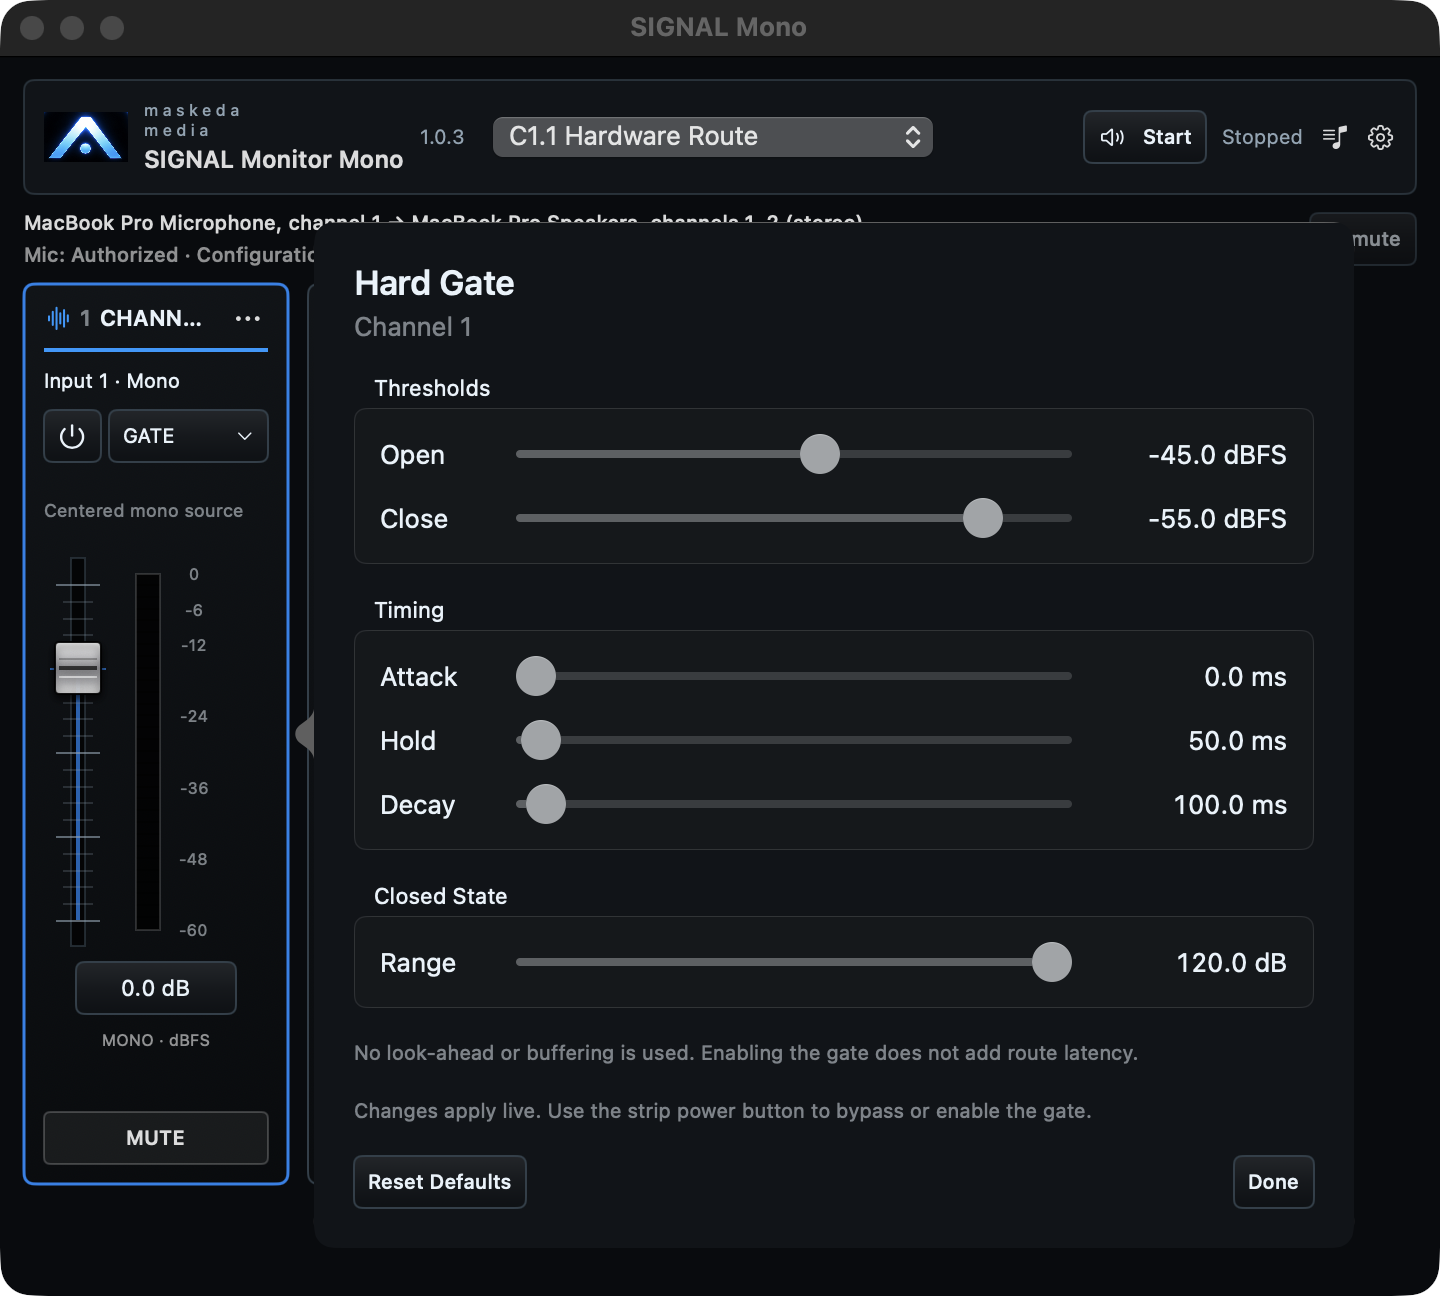Click the speaker icon on Start

pos(1112,137)
